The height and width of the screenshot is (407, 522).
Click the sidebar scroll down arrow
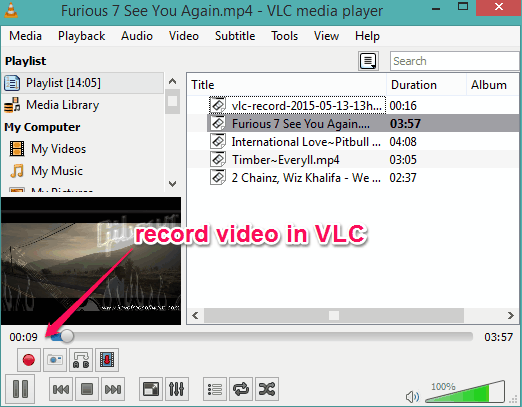[x=172, y=184]
